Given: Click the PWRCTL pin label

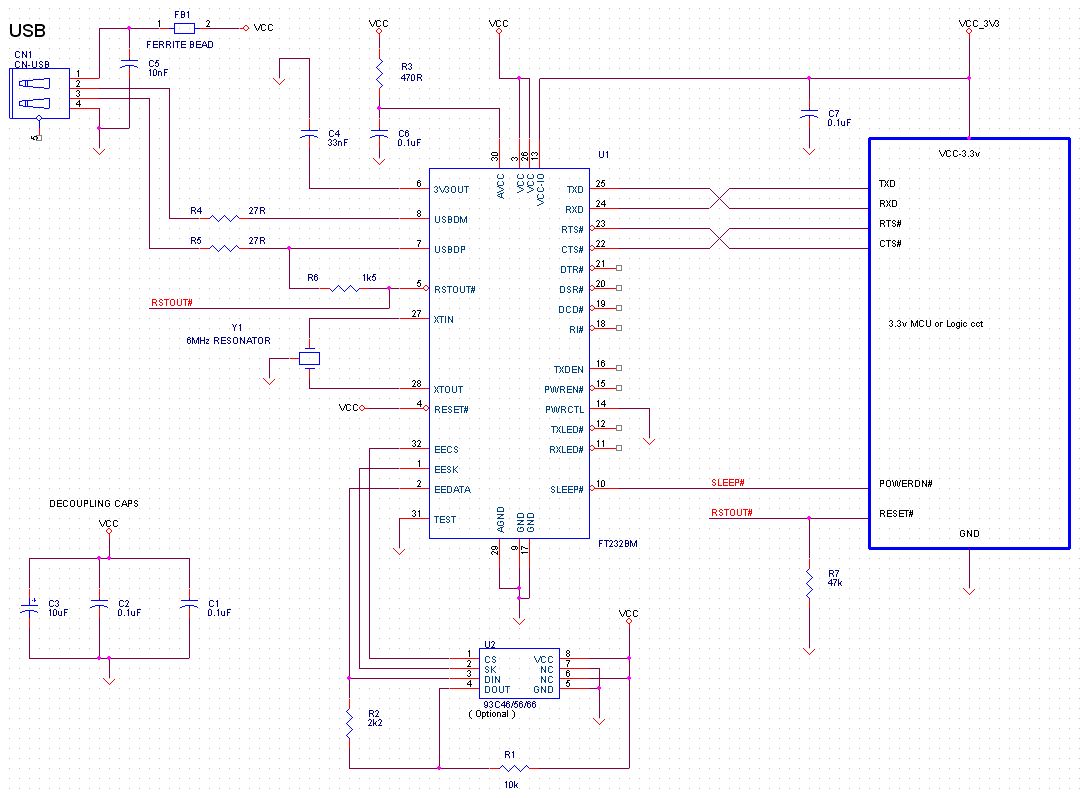Looking at the screenshot, I should [x=564, y=409].
